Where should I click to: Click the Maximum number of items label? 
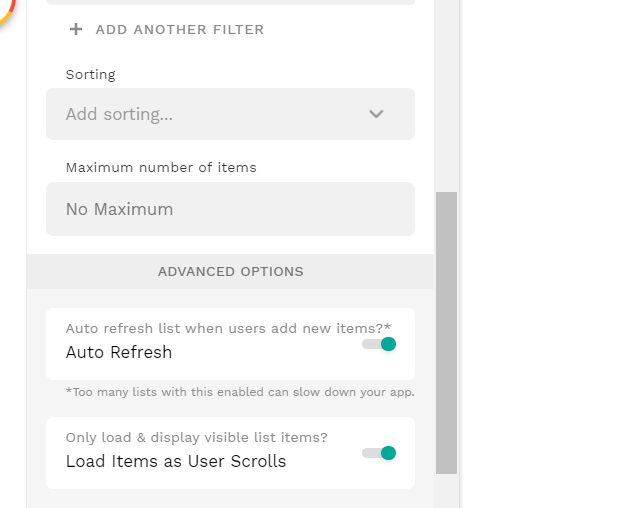pos(161,167)
